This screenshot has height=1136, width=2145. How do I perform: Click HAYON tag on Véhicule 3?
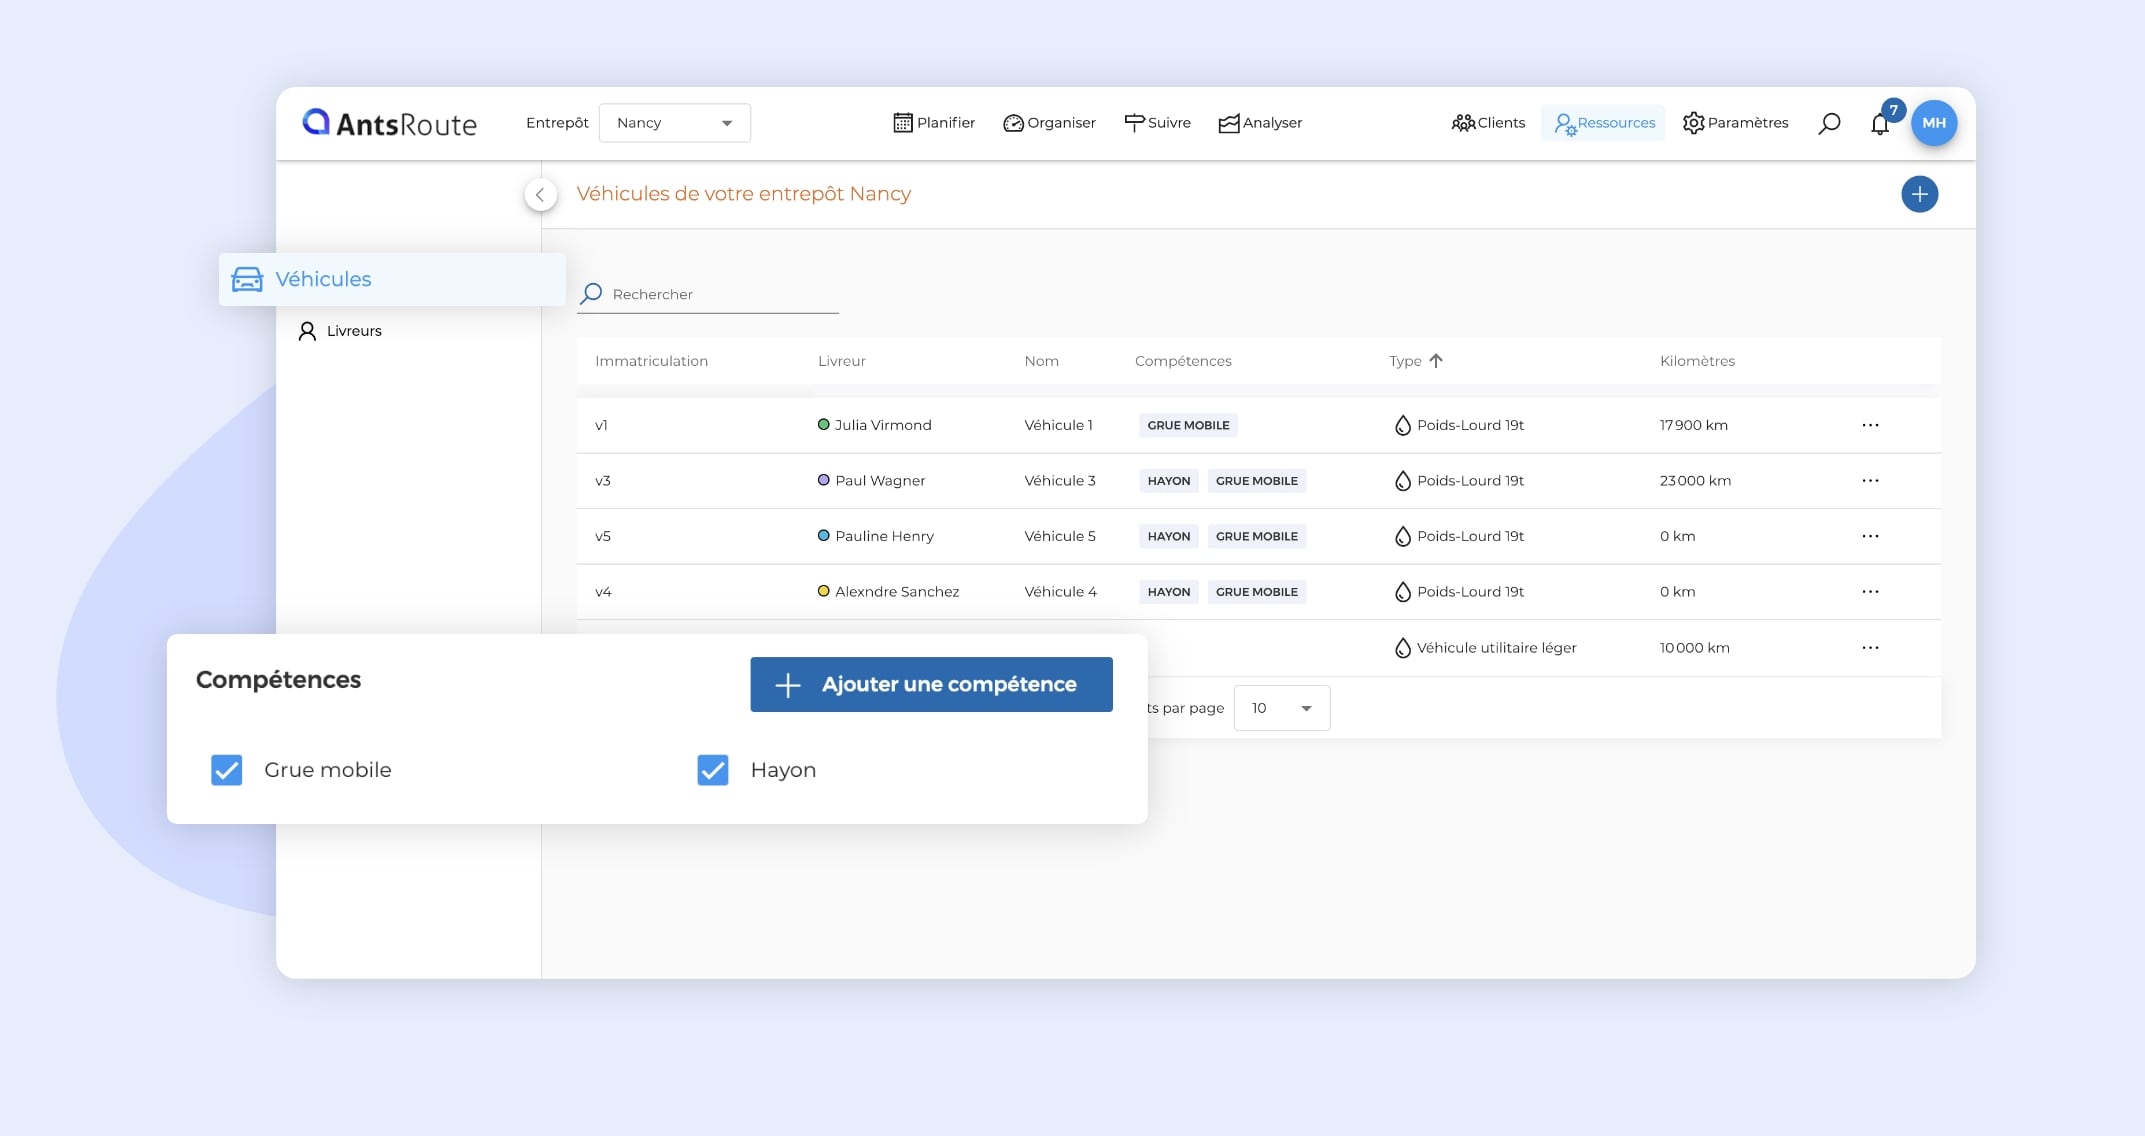[x=1169, y=481]
